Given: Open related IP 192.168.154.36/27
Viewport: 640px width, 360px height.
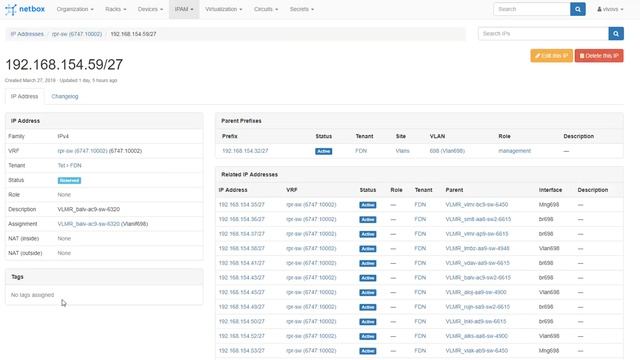Looking at the screenshot, I should click(242, 219).
